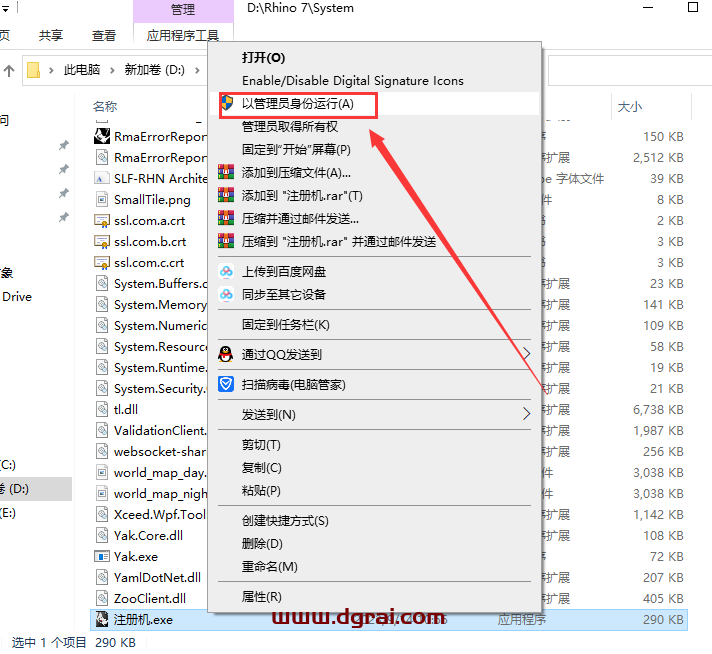Select 粘贴(P) from context menu
Viewport: 712px width, 654px height.
click(x=261, y=491)
